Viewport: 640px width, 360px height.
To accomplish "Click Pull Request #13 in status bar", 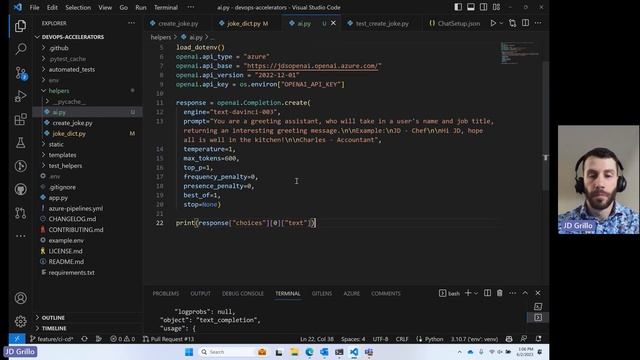I will pos(169,339).
